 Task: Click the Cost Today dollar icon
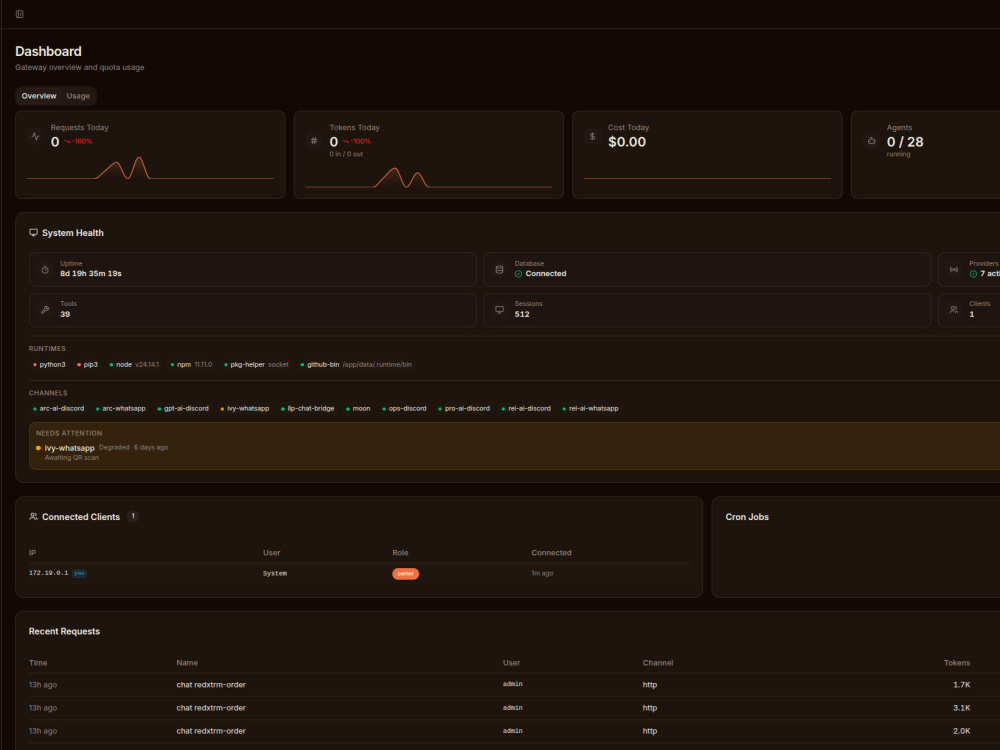pos(592,136)
